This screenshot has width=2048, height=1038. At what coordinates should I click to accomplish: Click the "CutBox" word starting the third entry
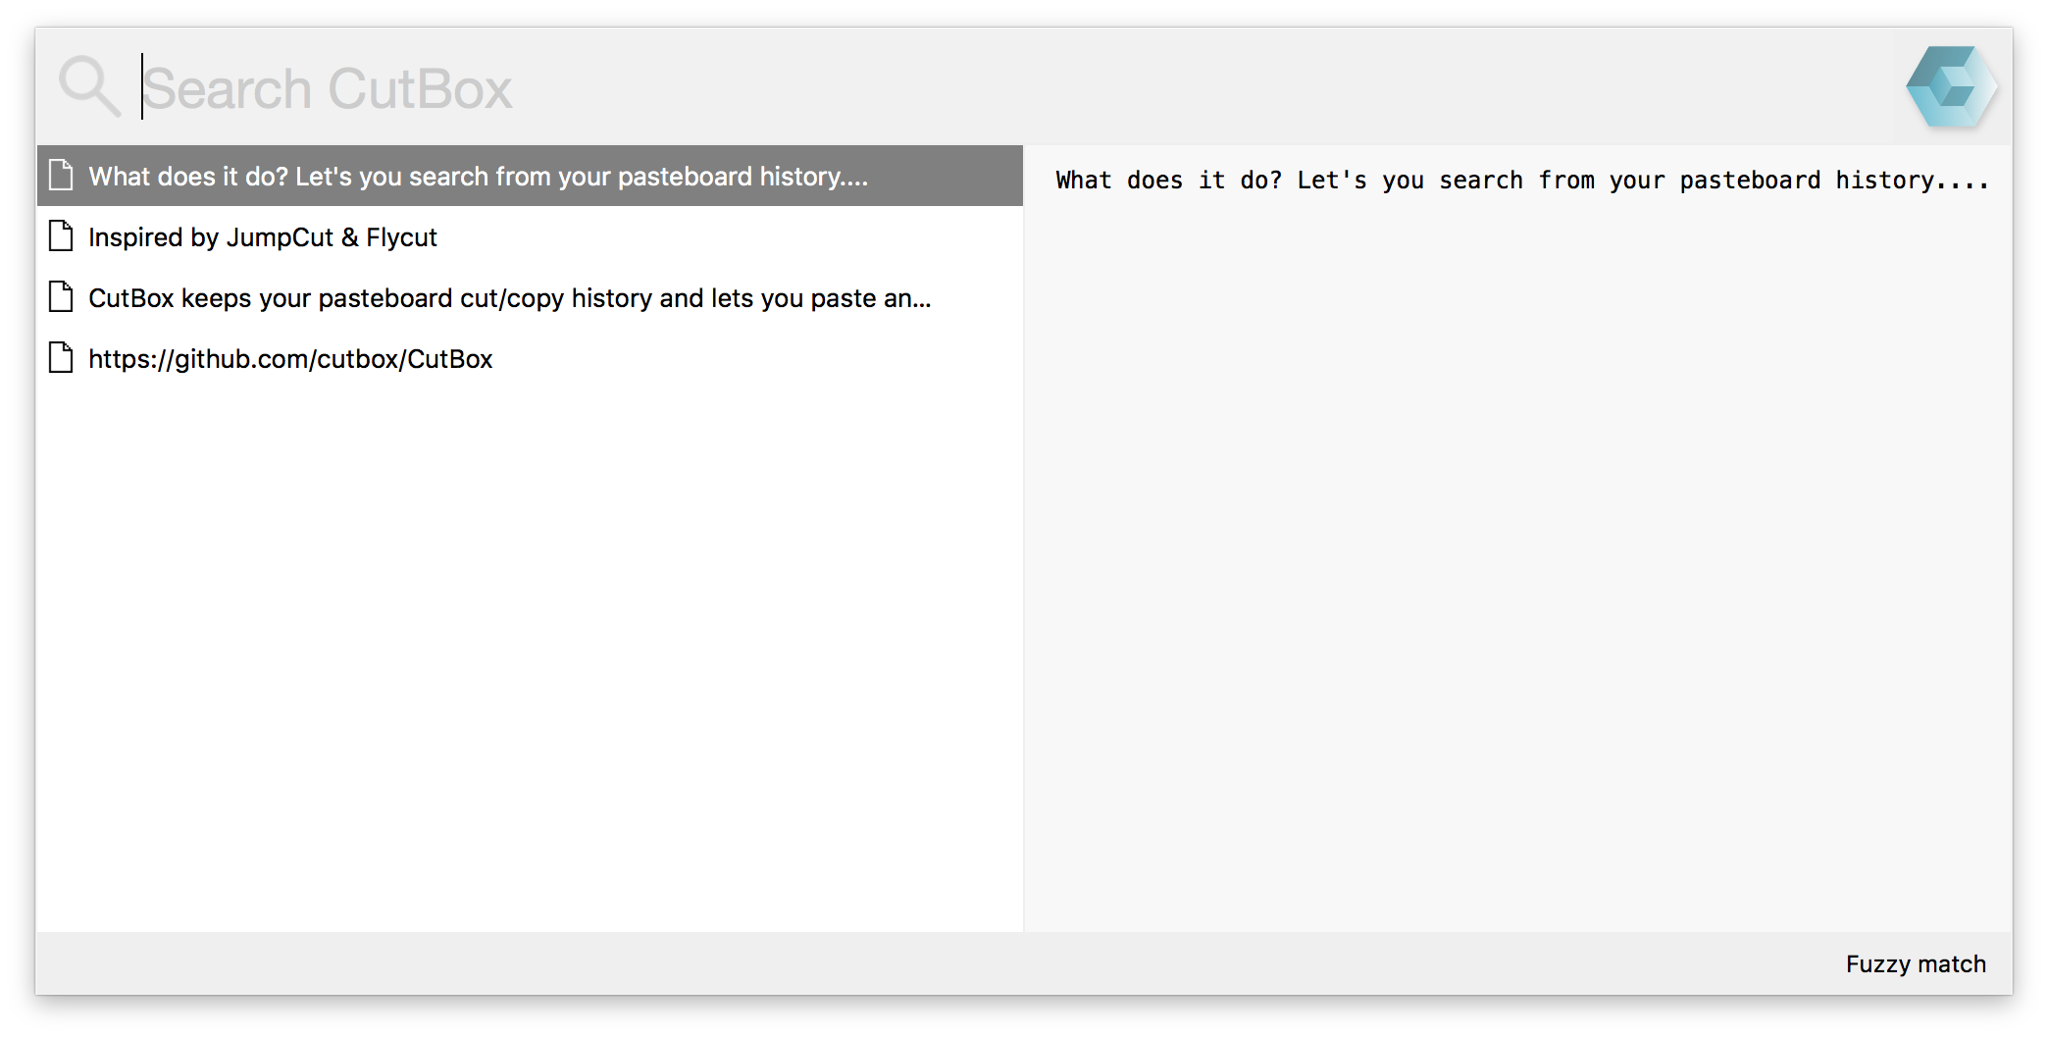tap(131, 298)
